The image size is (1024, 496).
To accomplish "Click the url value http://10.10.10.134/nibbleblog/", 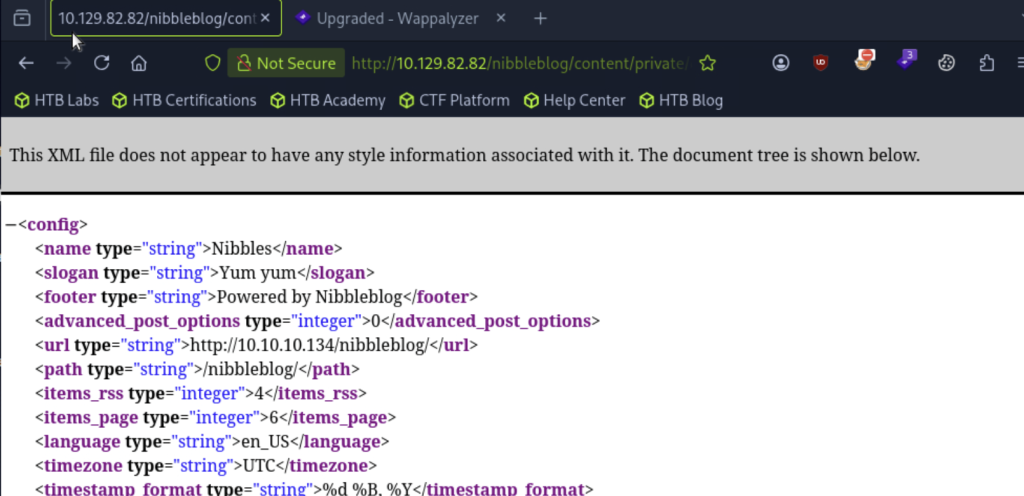I will pos(310,345).
